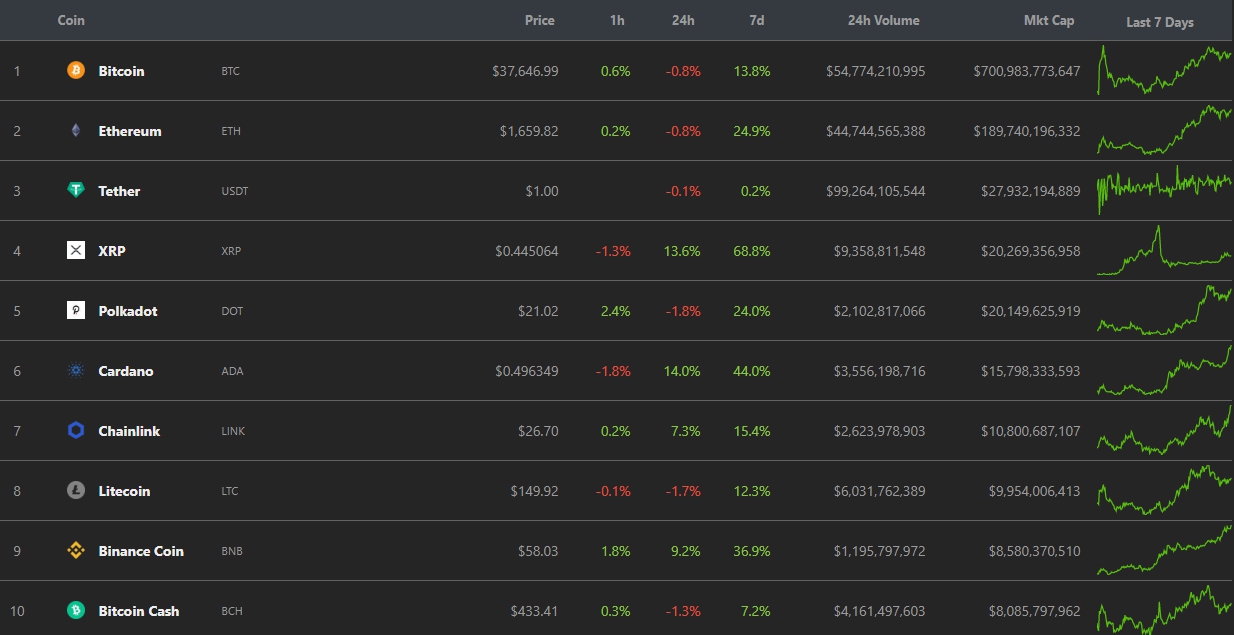Click the Binance Coin icon
Viewport: 1234px width, 635px height.
click(76, 551)
